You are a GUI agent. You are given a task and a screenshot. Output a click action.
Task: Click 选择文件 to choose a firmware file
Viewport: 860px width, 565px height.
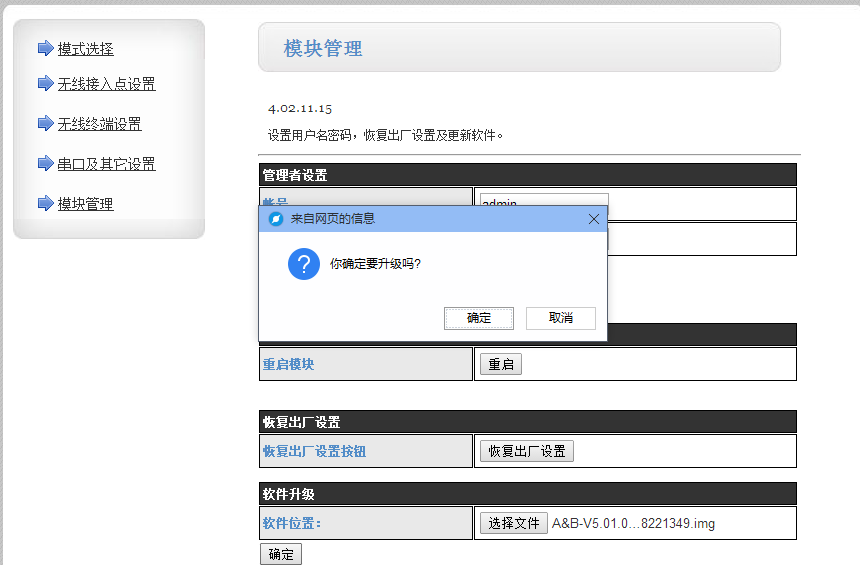(513, 523)
